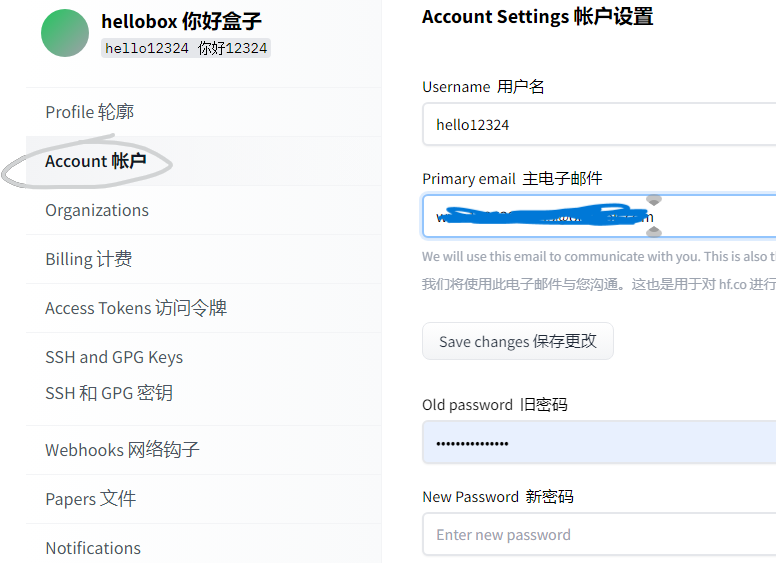Click the green profile avatar circle
Viewport: 776px width, 563px height.
65,33
